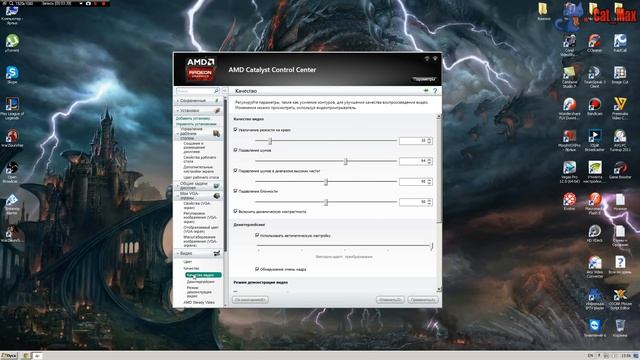Click the Установки section icon
The image size is (640, 360).
pos(217,111)
